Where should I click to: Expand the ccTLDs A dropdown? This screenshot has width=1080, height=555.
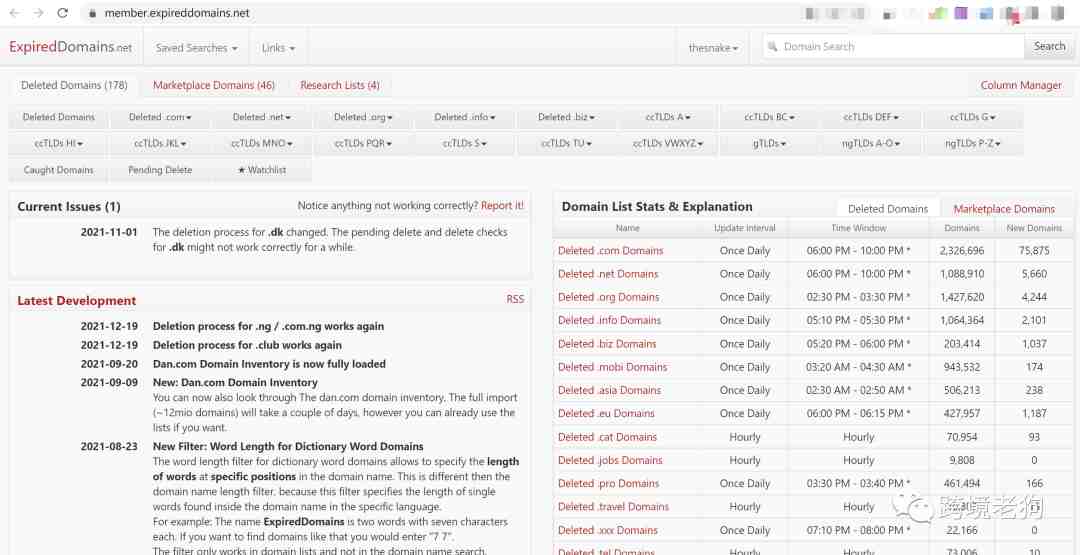(x=668, y=117)
